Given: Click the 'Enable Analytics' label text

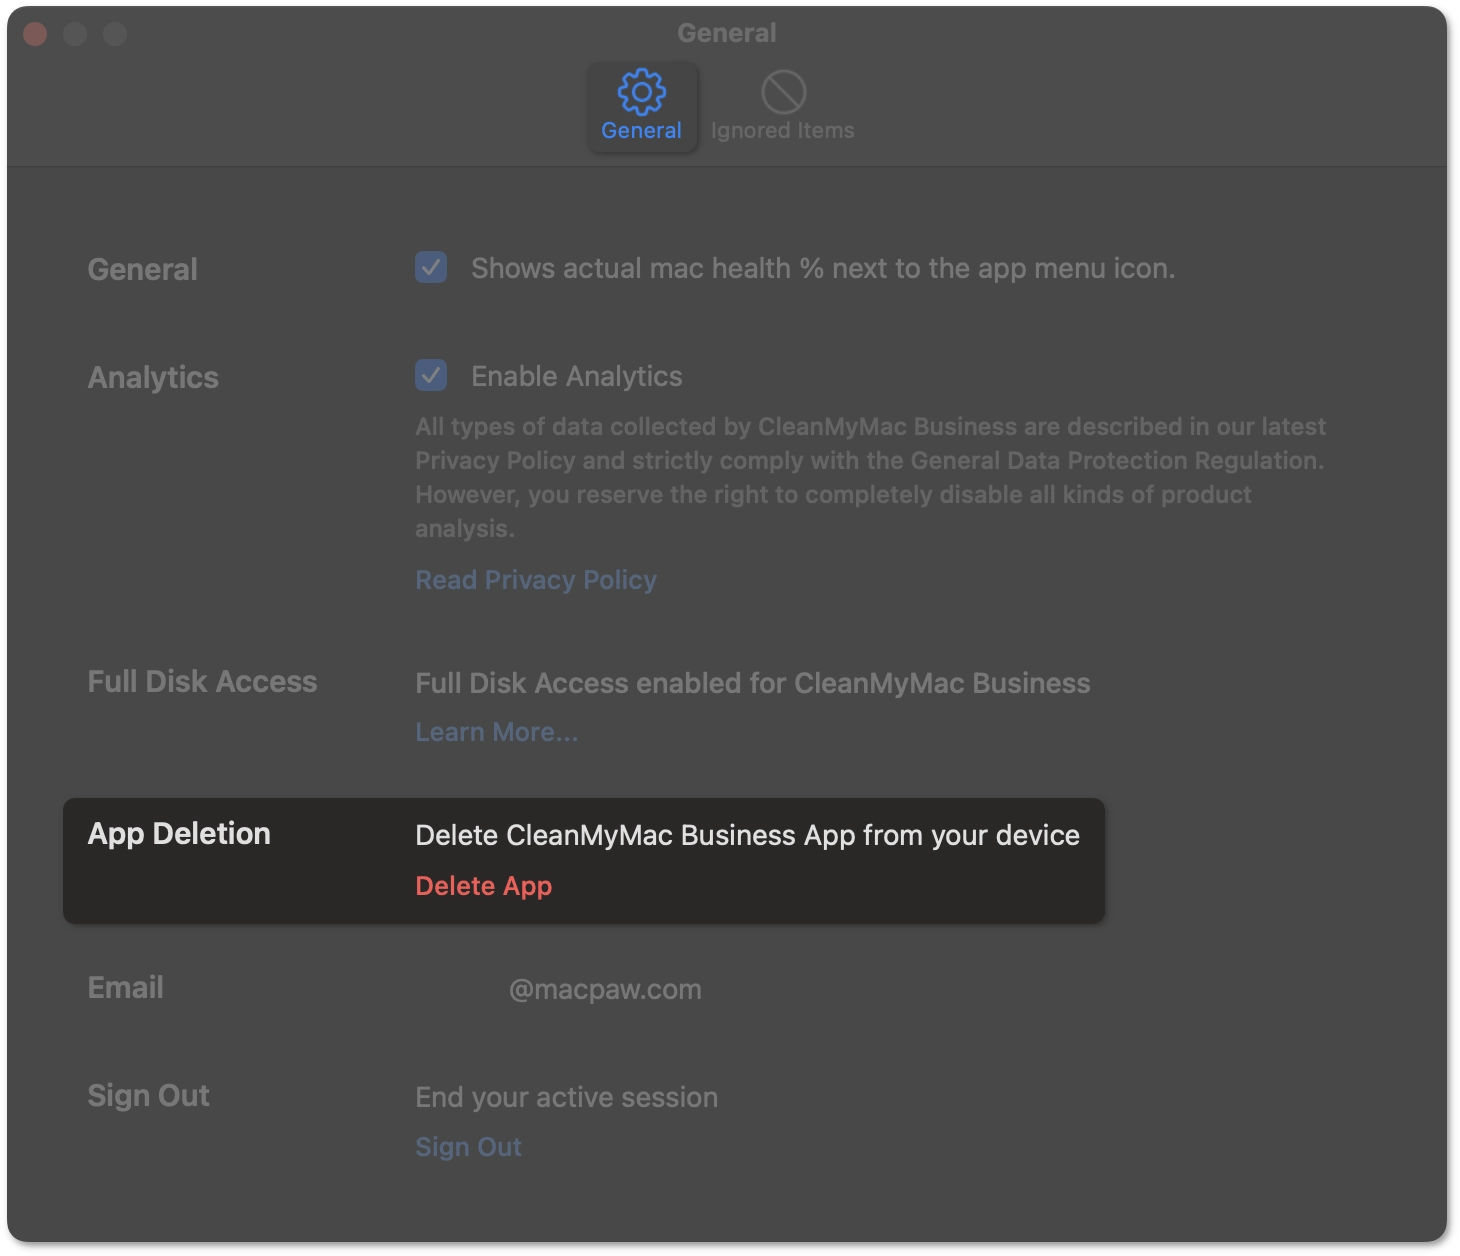Looking at the screenshot, I should pyautogui.click(x=577, y=376).
